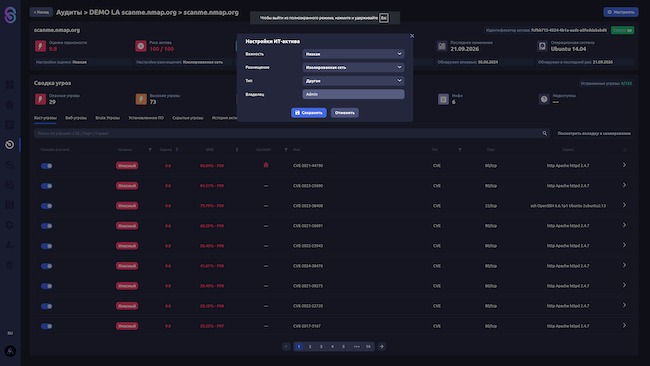Expand the 22/tcp OpenSSH row chevron
This screenshot has height=366, width=650.
click(624, 205)
